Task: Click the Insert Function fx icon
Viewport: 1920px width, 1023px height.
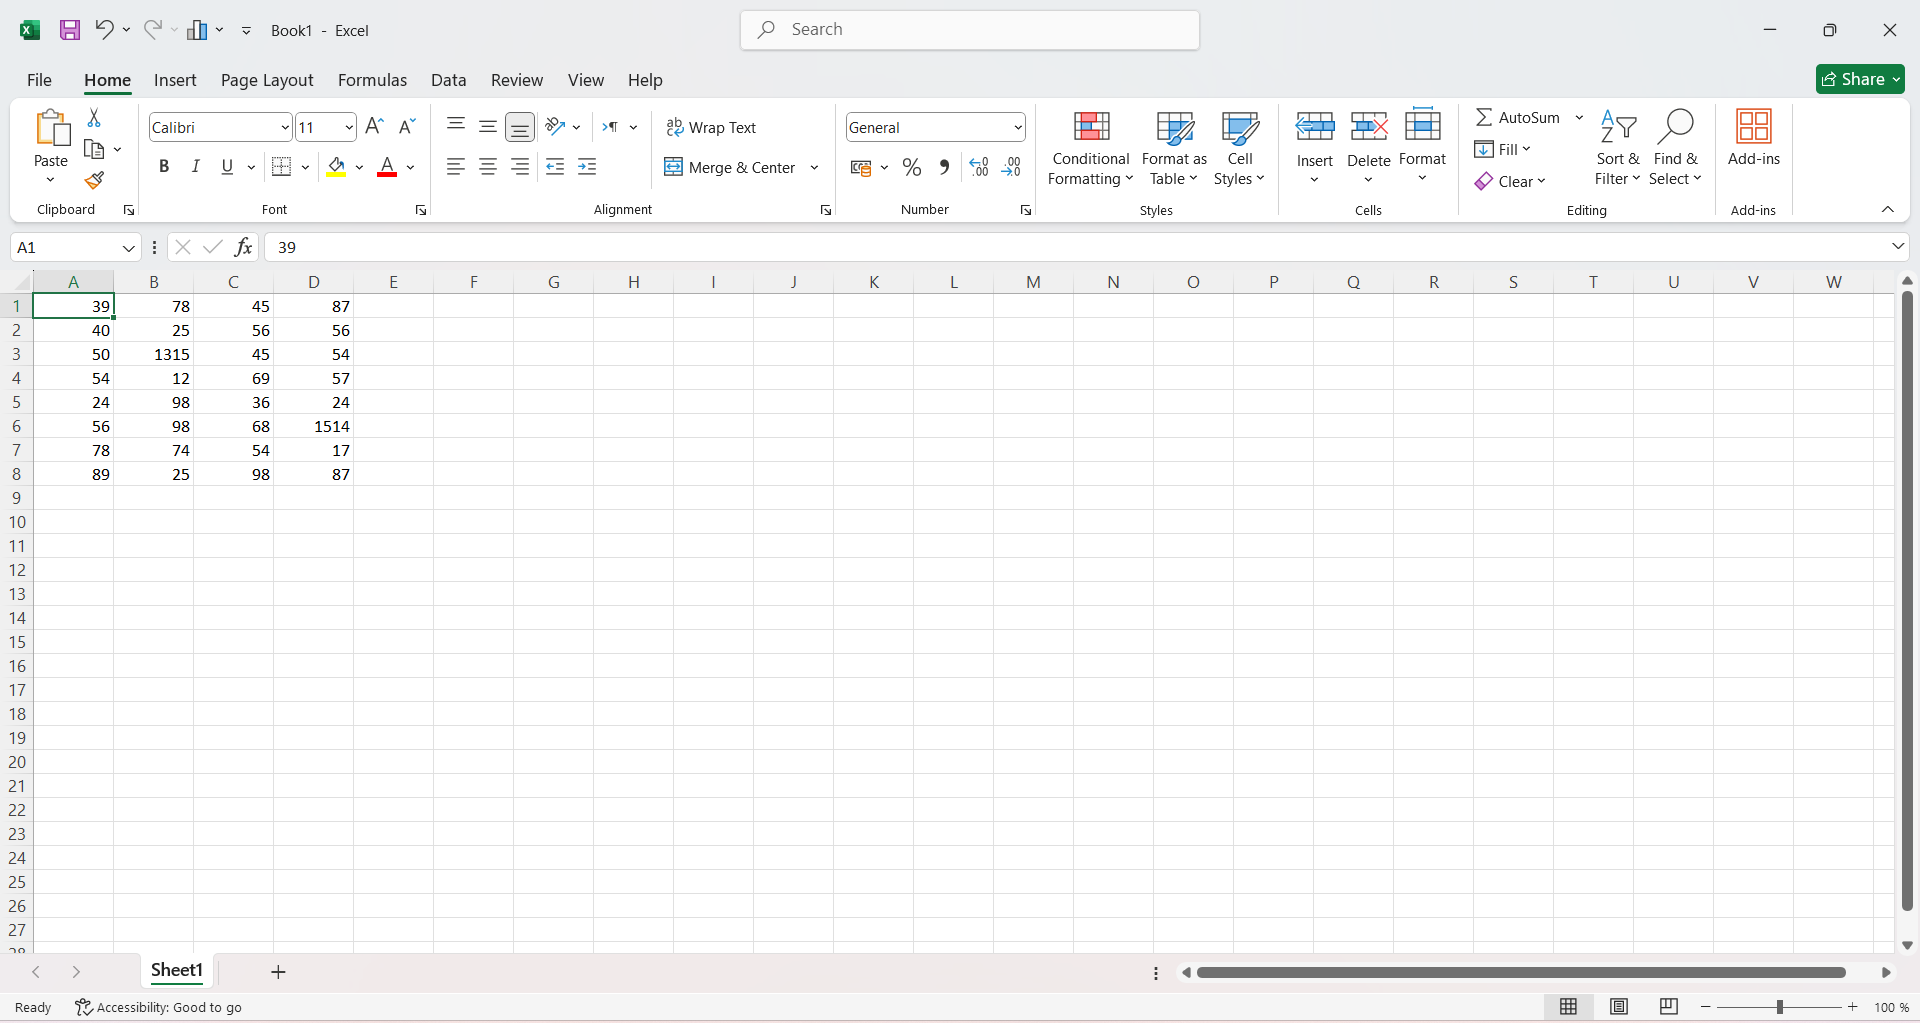Action: [243, 247]
